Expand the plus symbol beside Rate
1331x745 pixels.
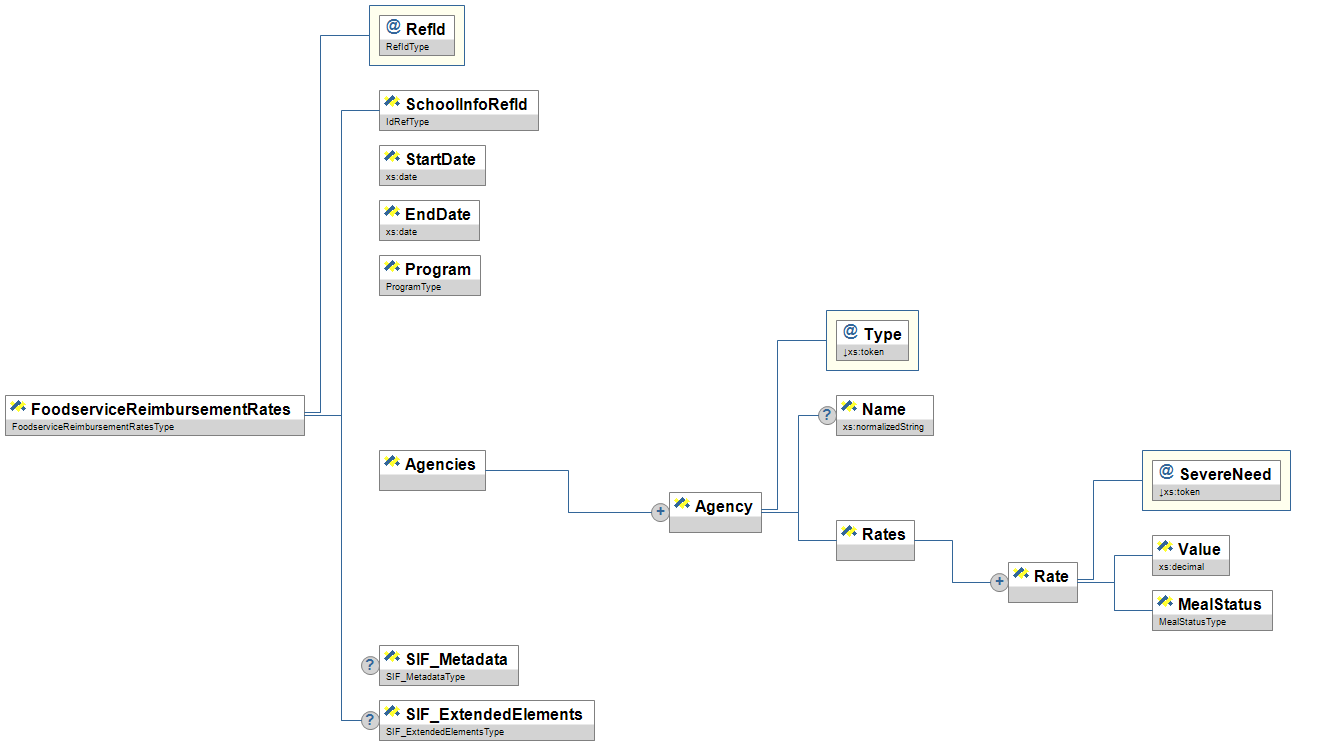[x=998, y=582]
